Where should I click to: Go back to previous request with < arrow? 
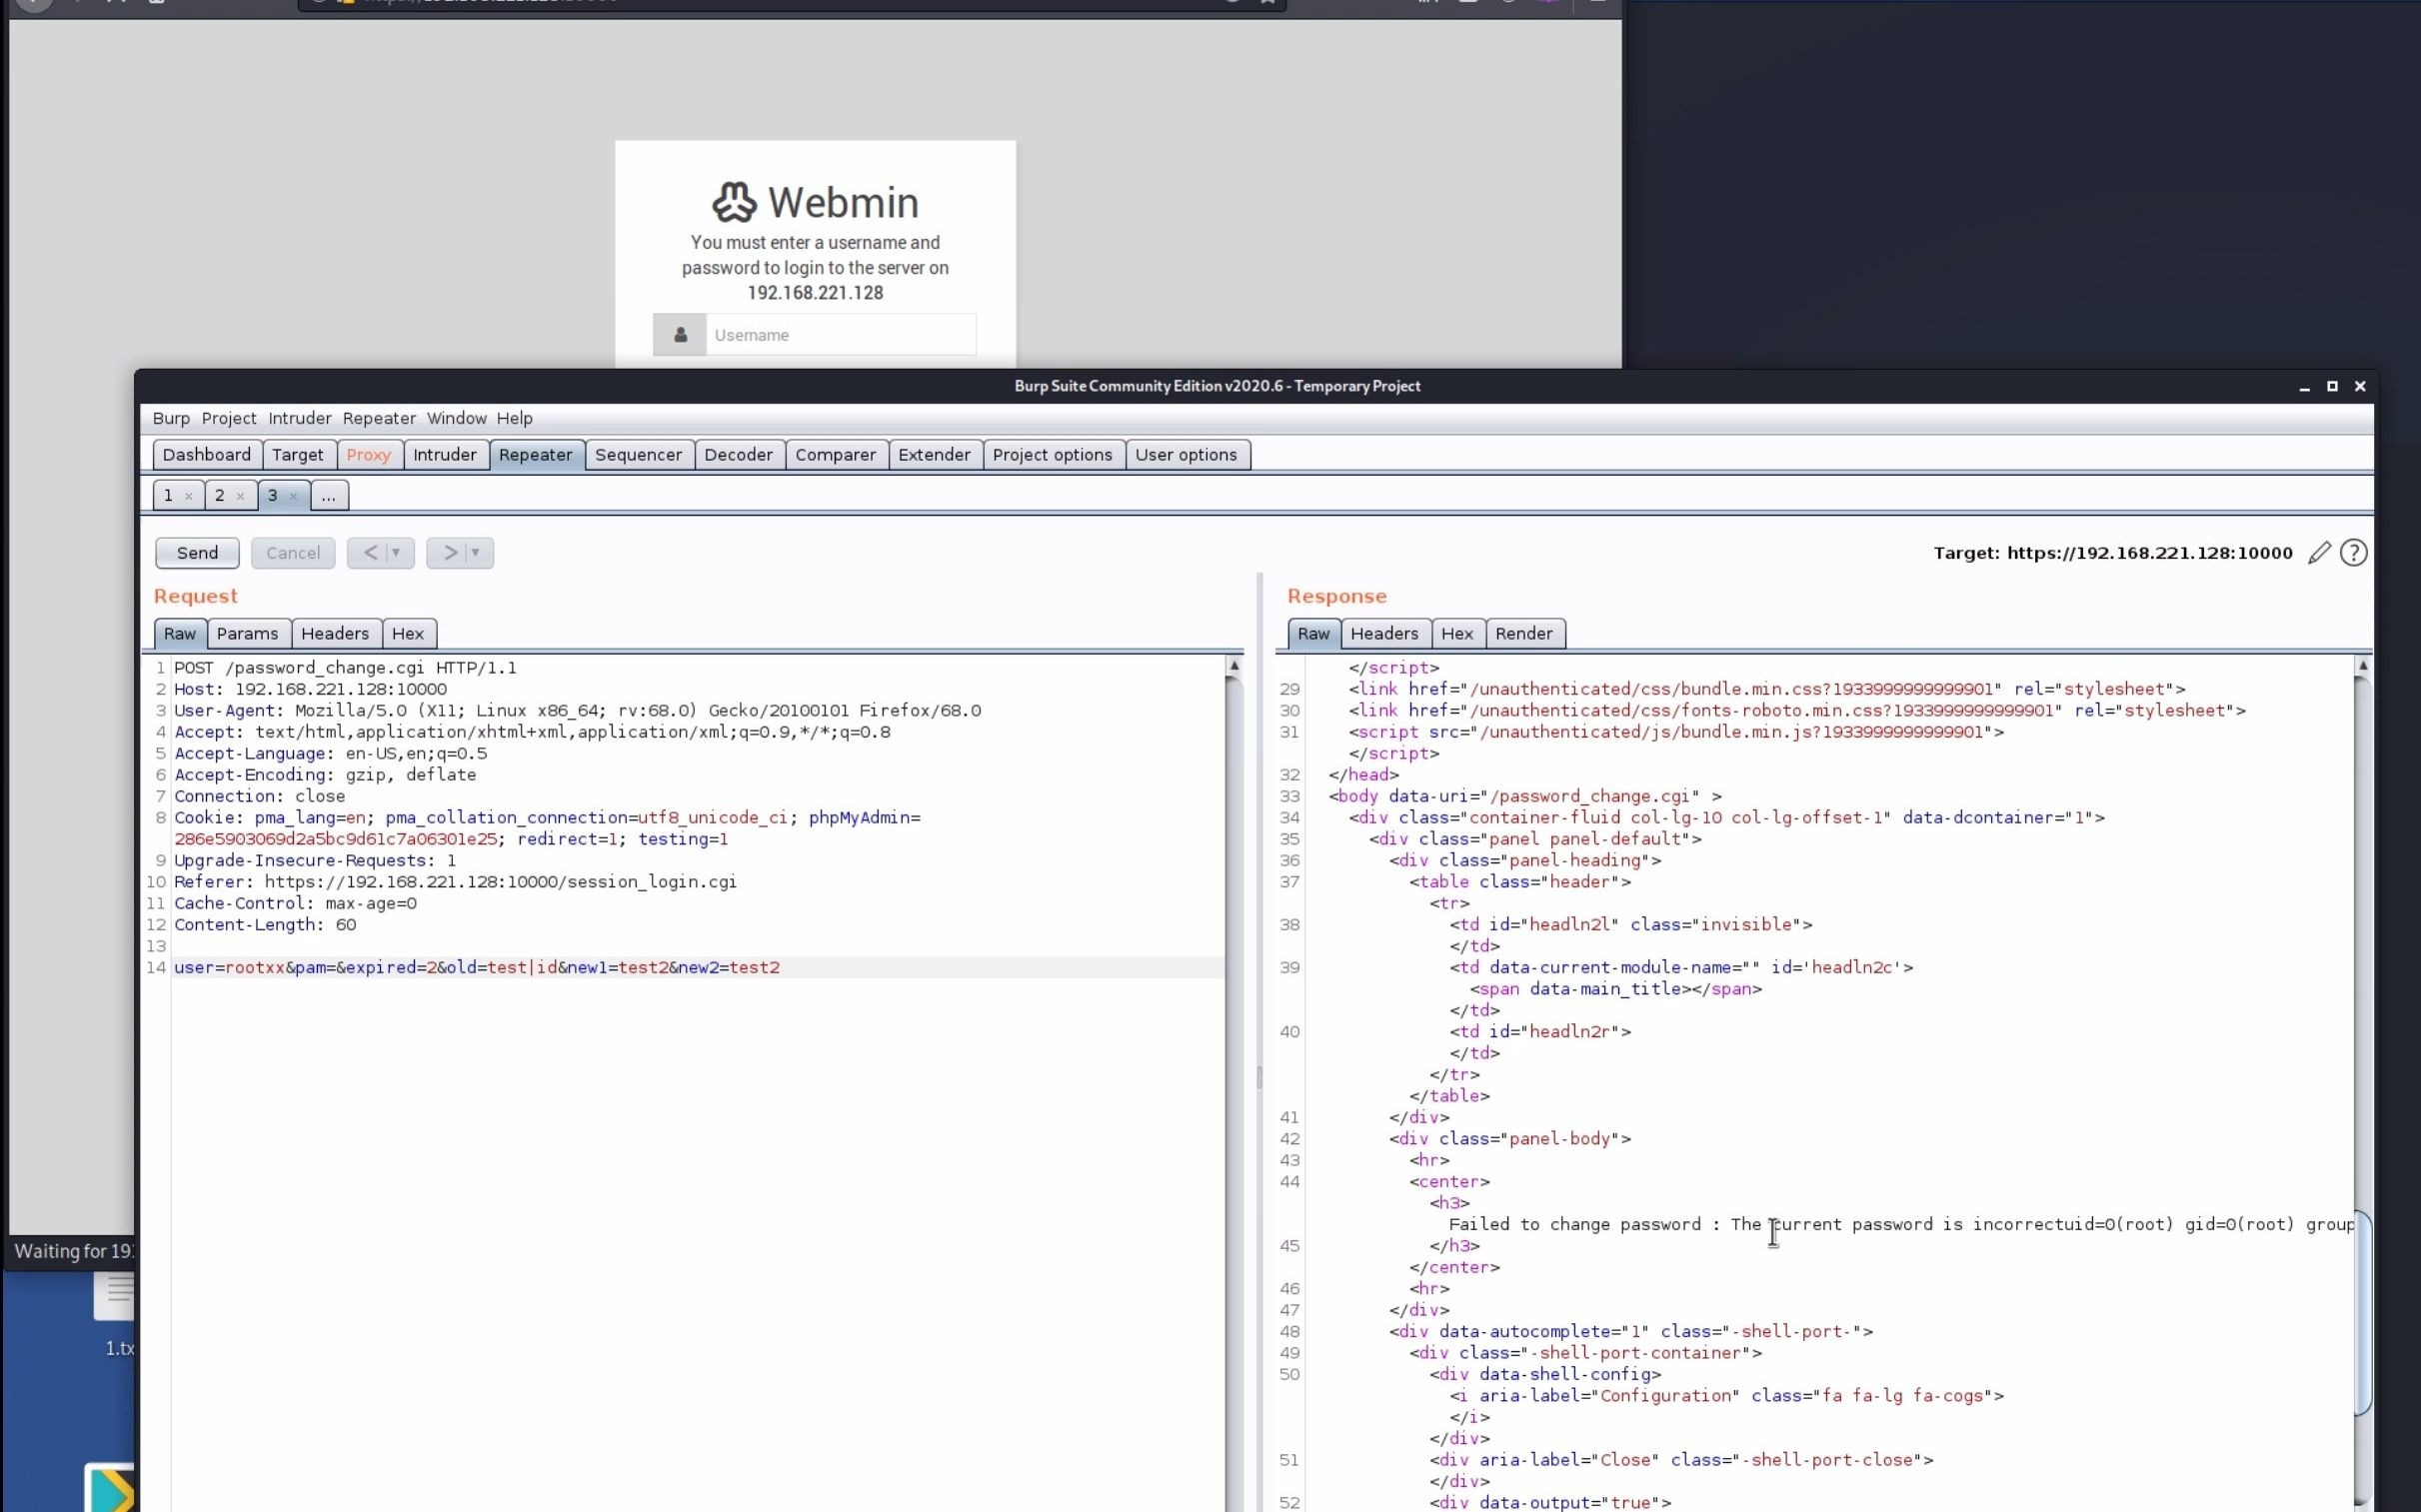point(370,553)
